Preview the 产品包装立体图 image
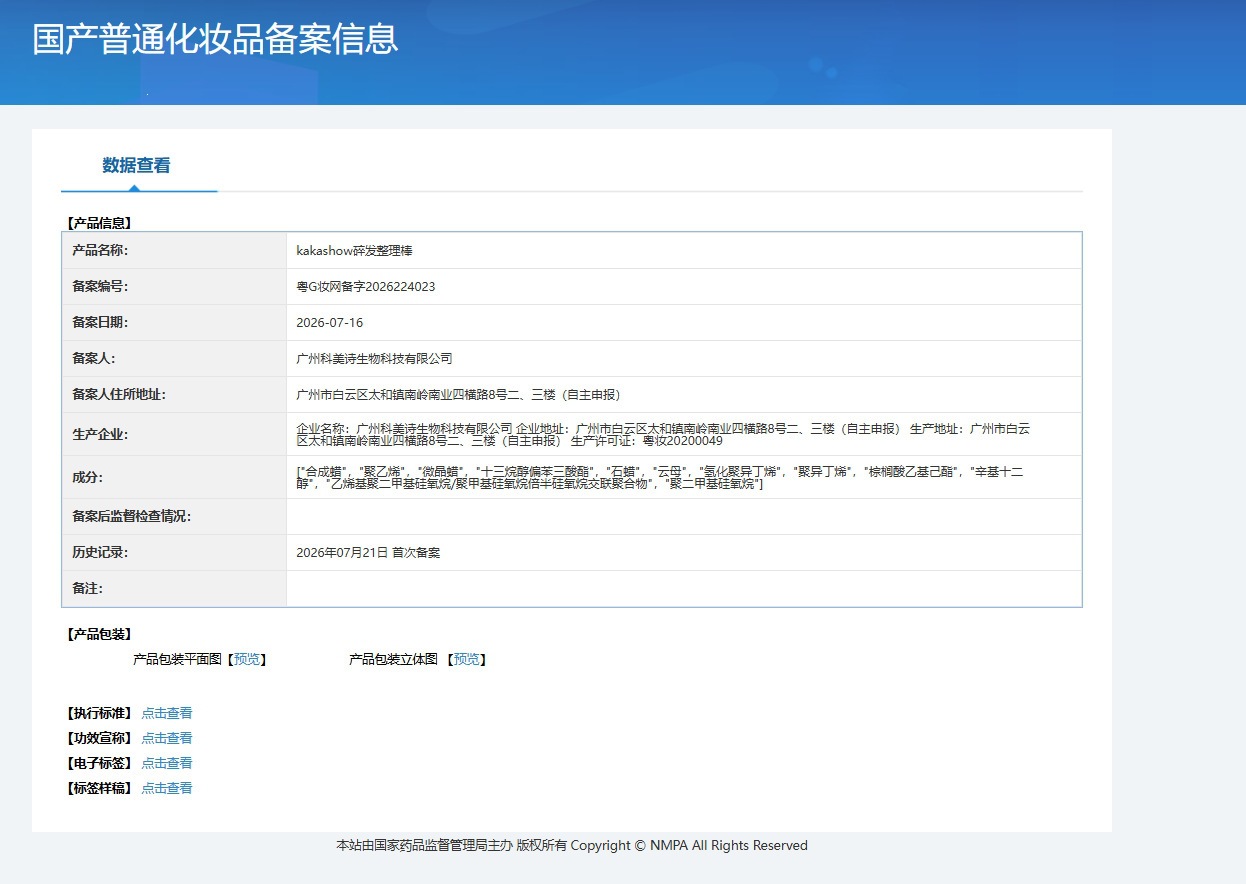The image size is (1246, 884). pyautogui.click(x=466, y=660)
